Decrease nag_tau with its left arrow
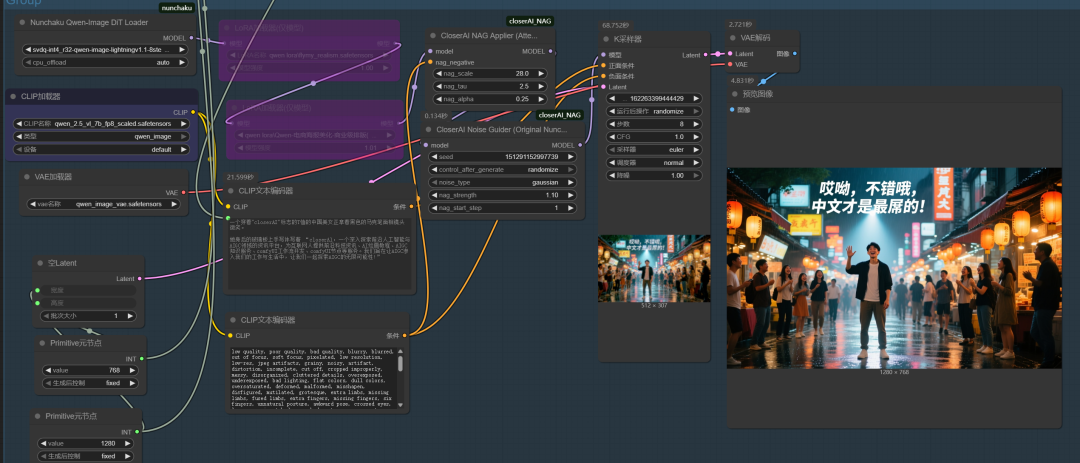This screenshot has width=1080, height=463. tap(439, 86)
